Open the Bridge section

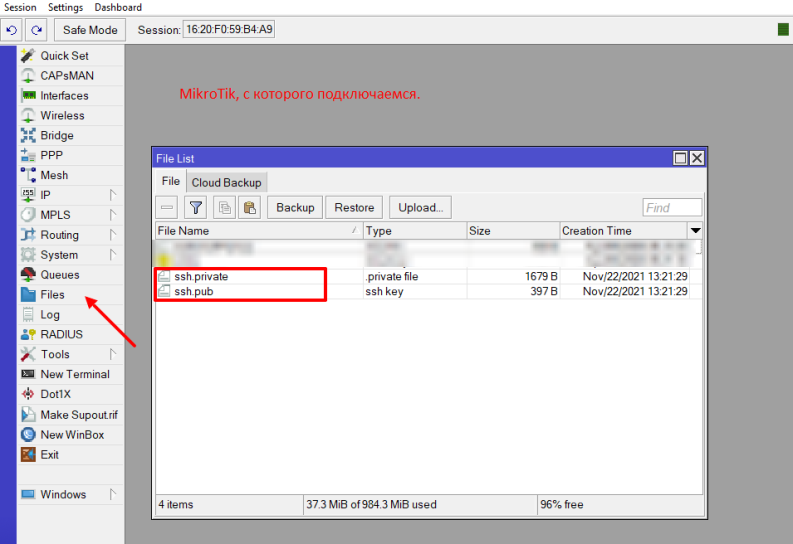[71, 135]
